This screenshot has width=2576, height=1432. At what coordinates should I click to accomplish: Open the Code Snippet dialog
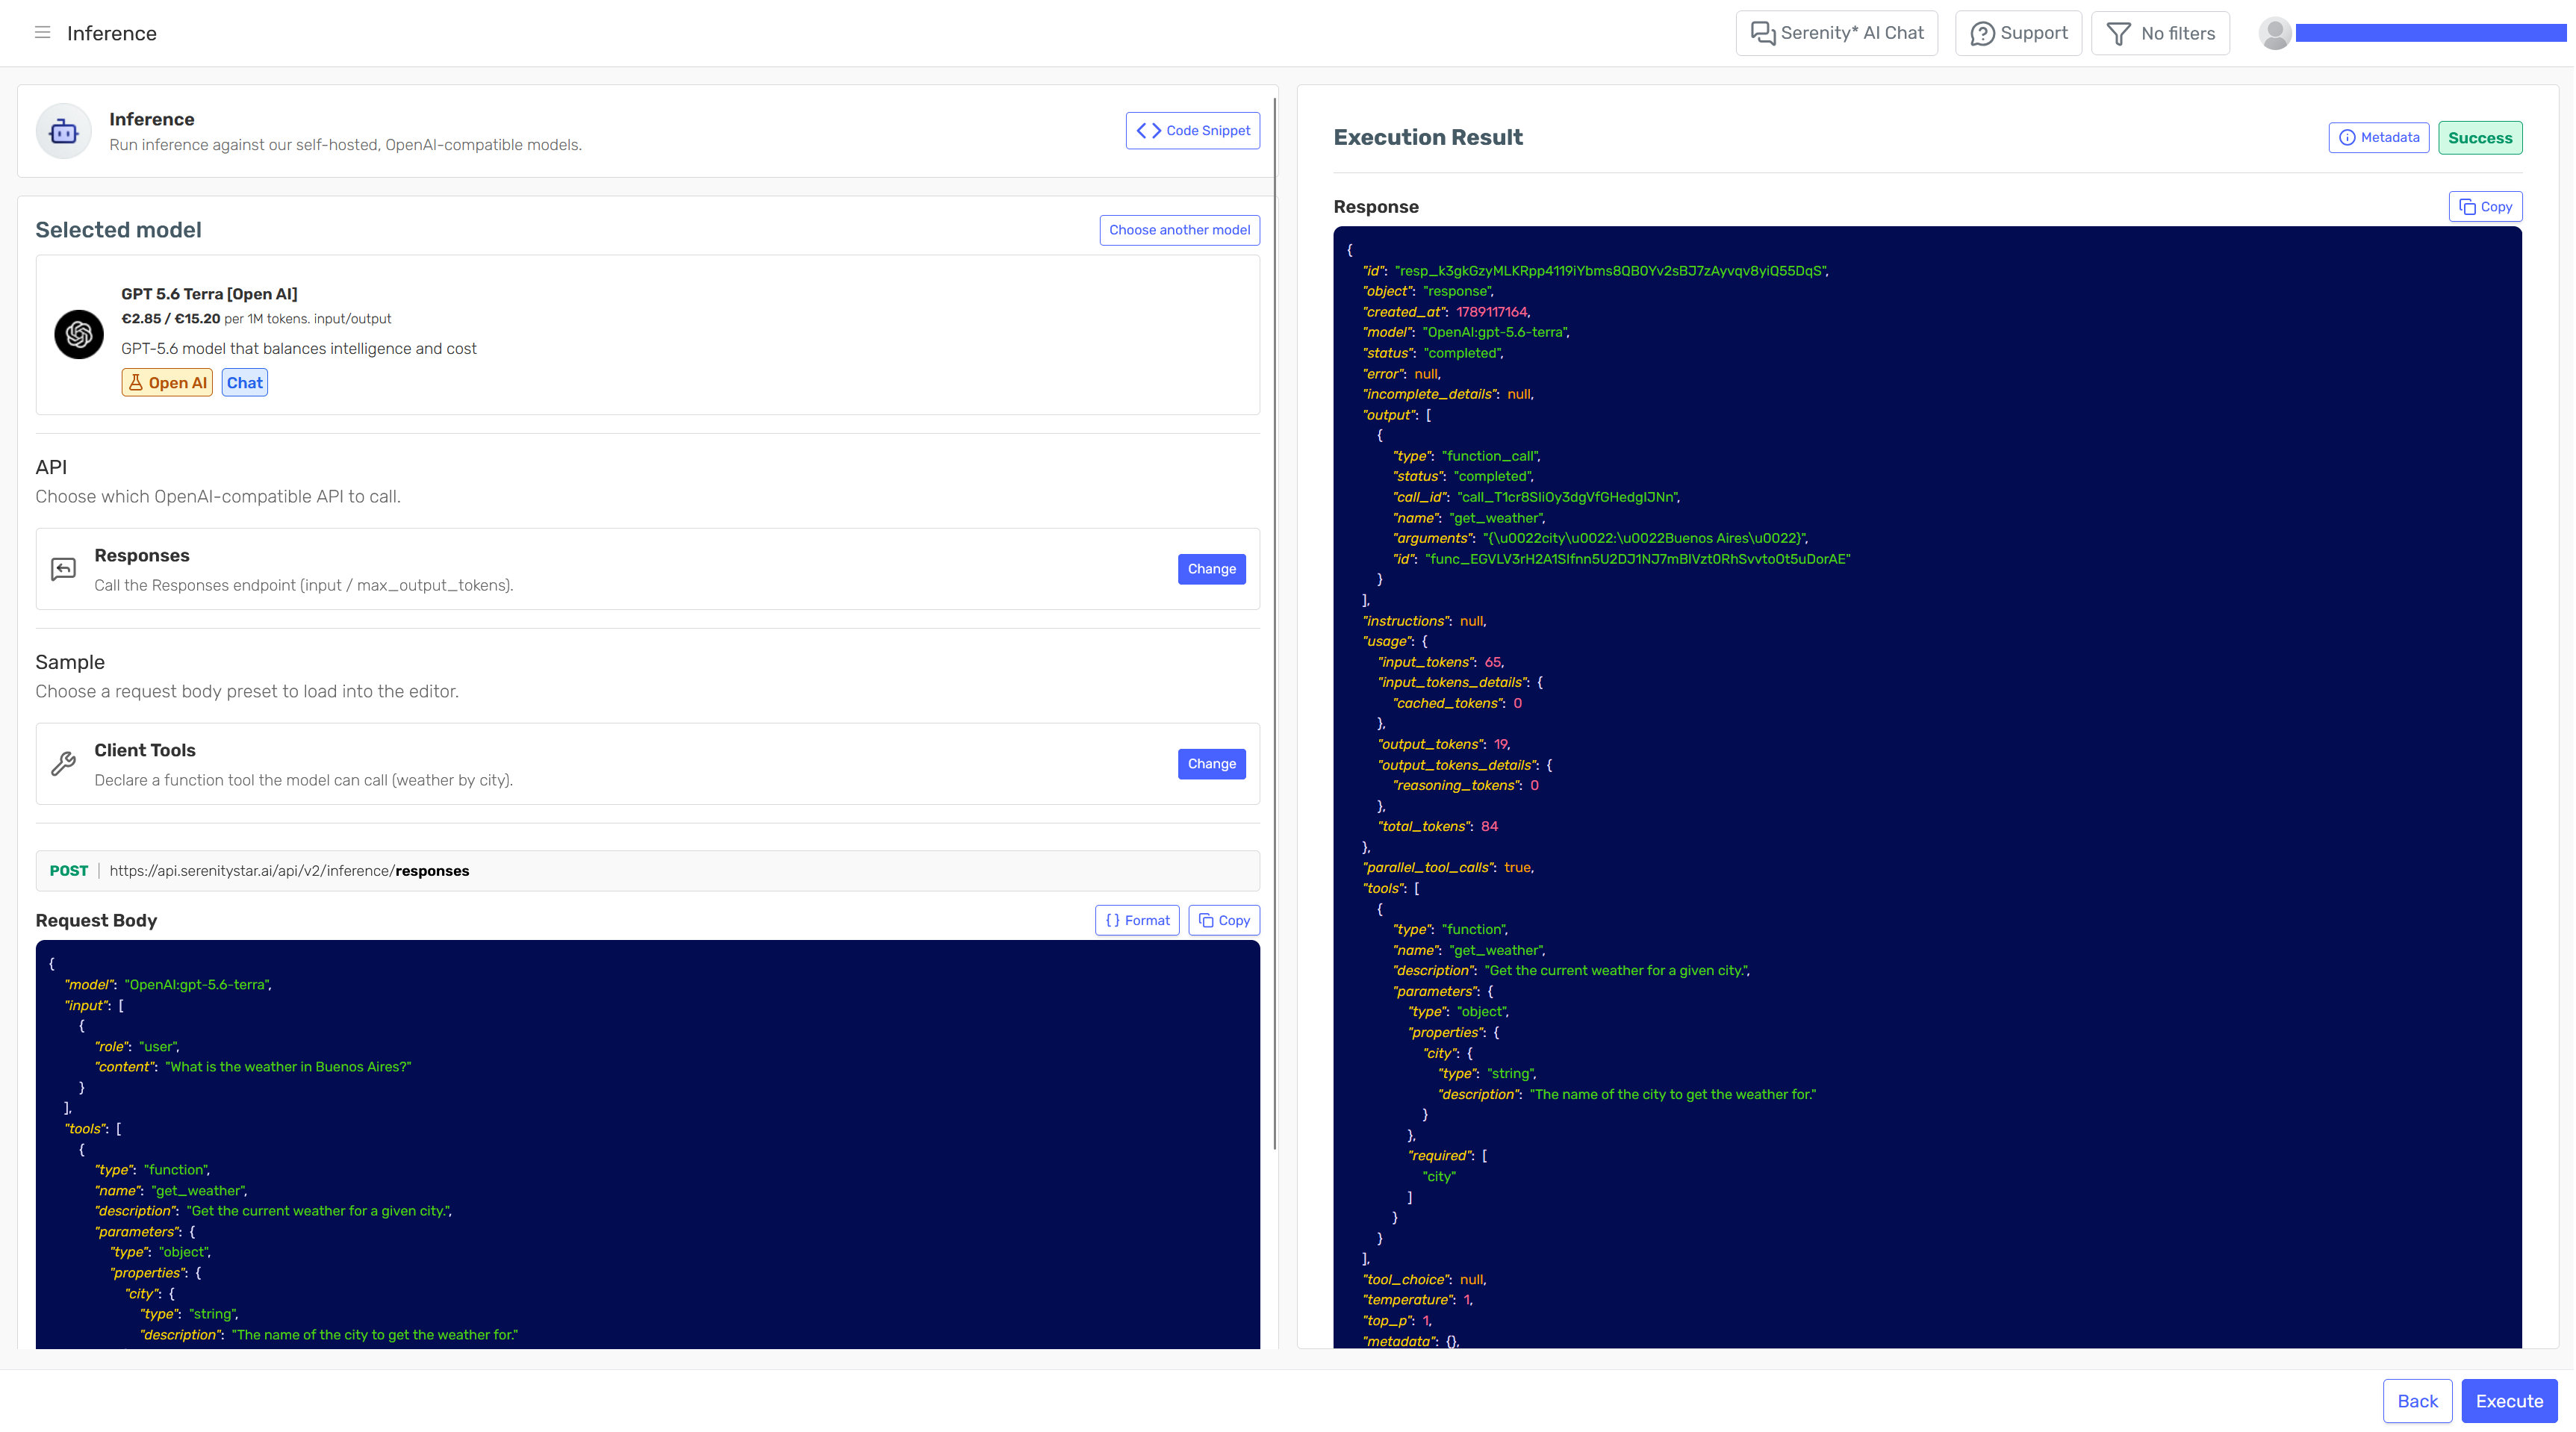pyautogui.click(x=1192, y=131)
